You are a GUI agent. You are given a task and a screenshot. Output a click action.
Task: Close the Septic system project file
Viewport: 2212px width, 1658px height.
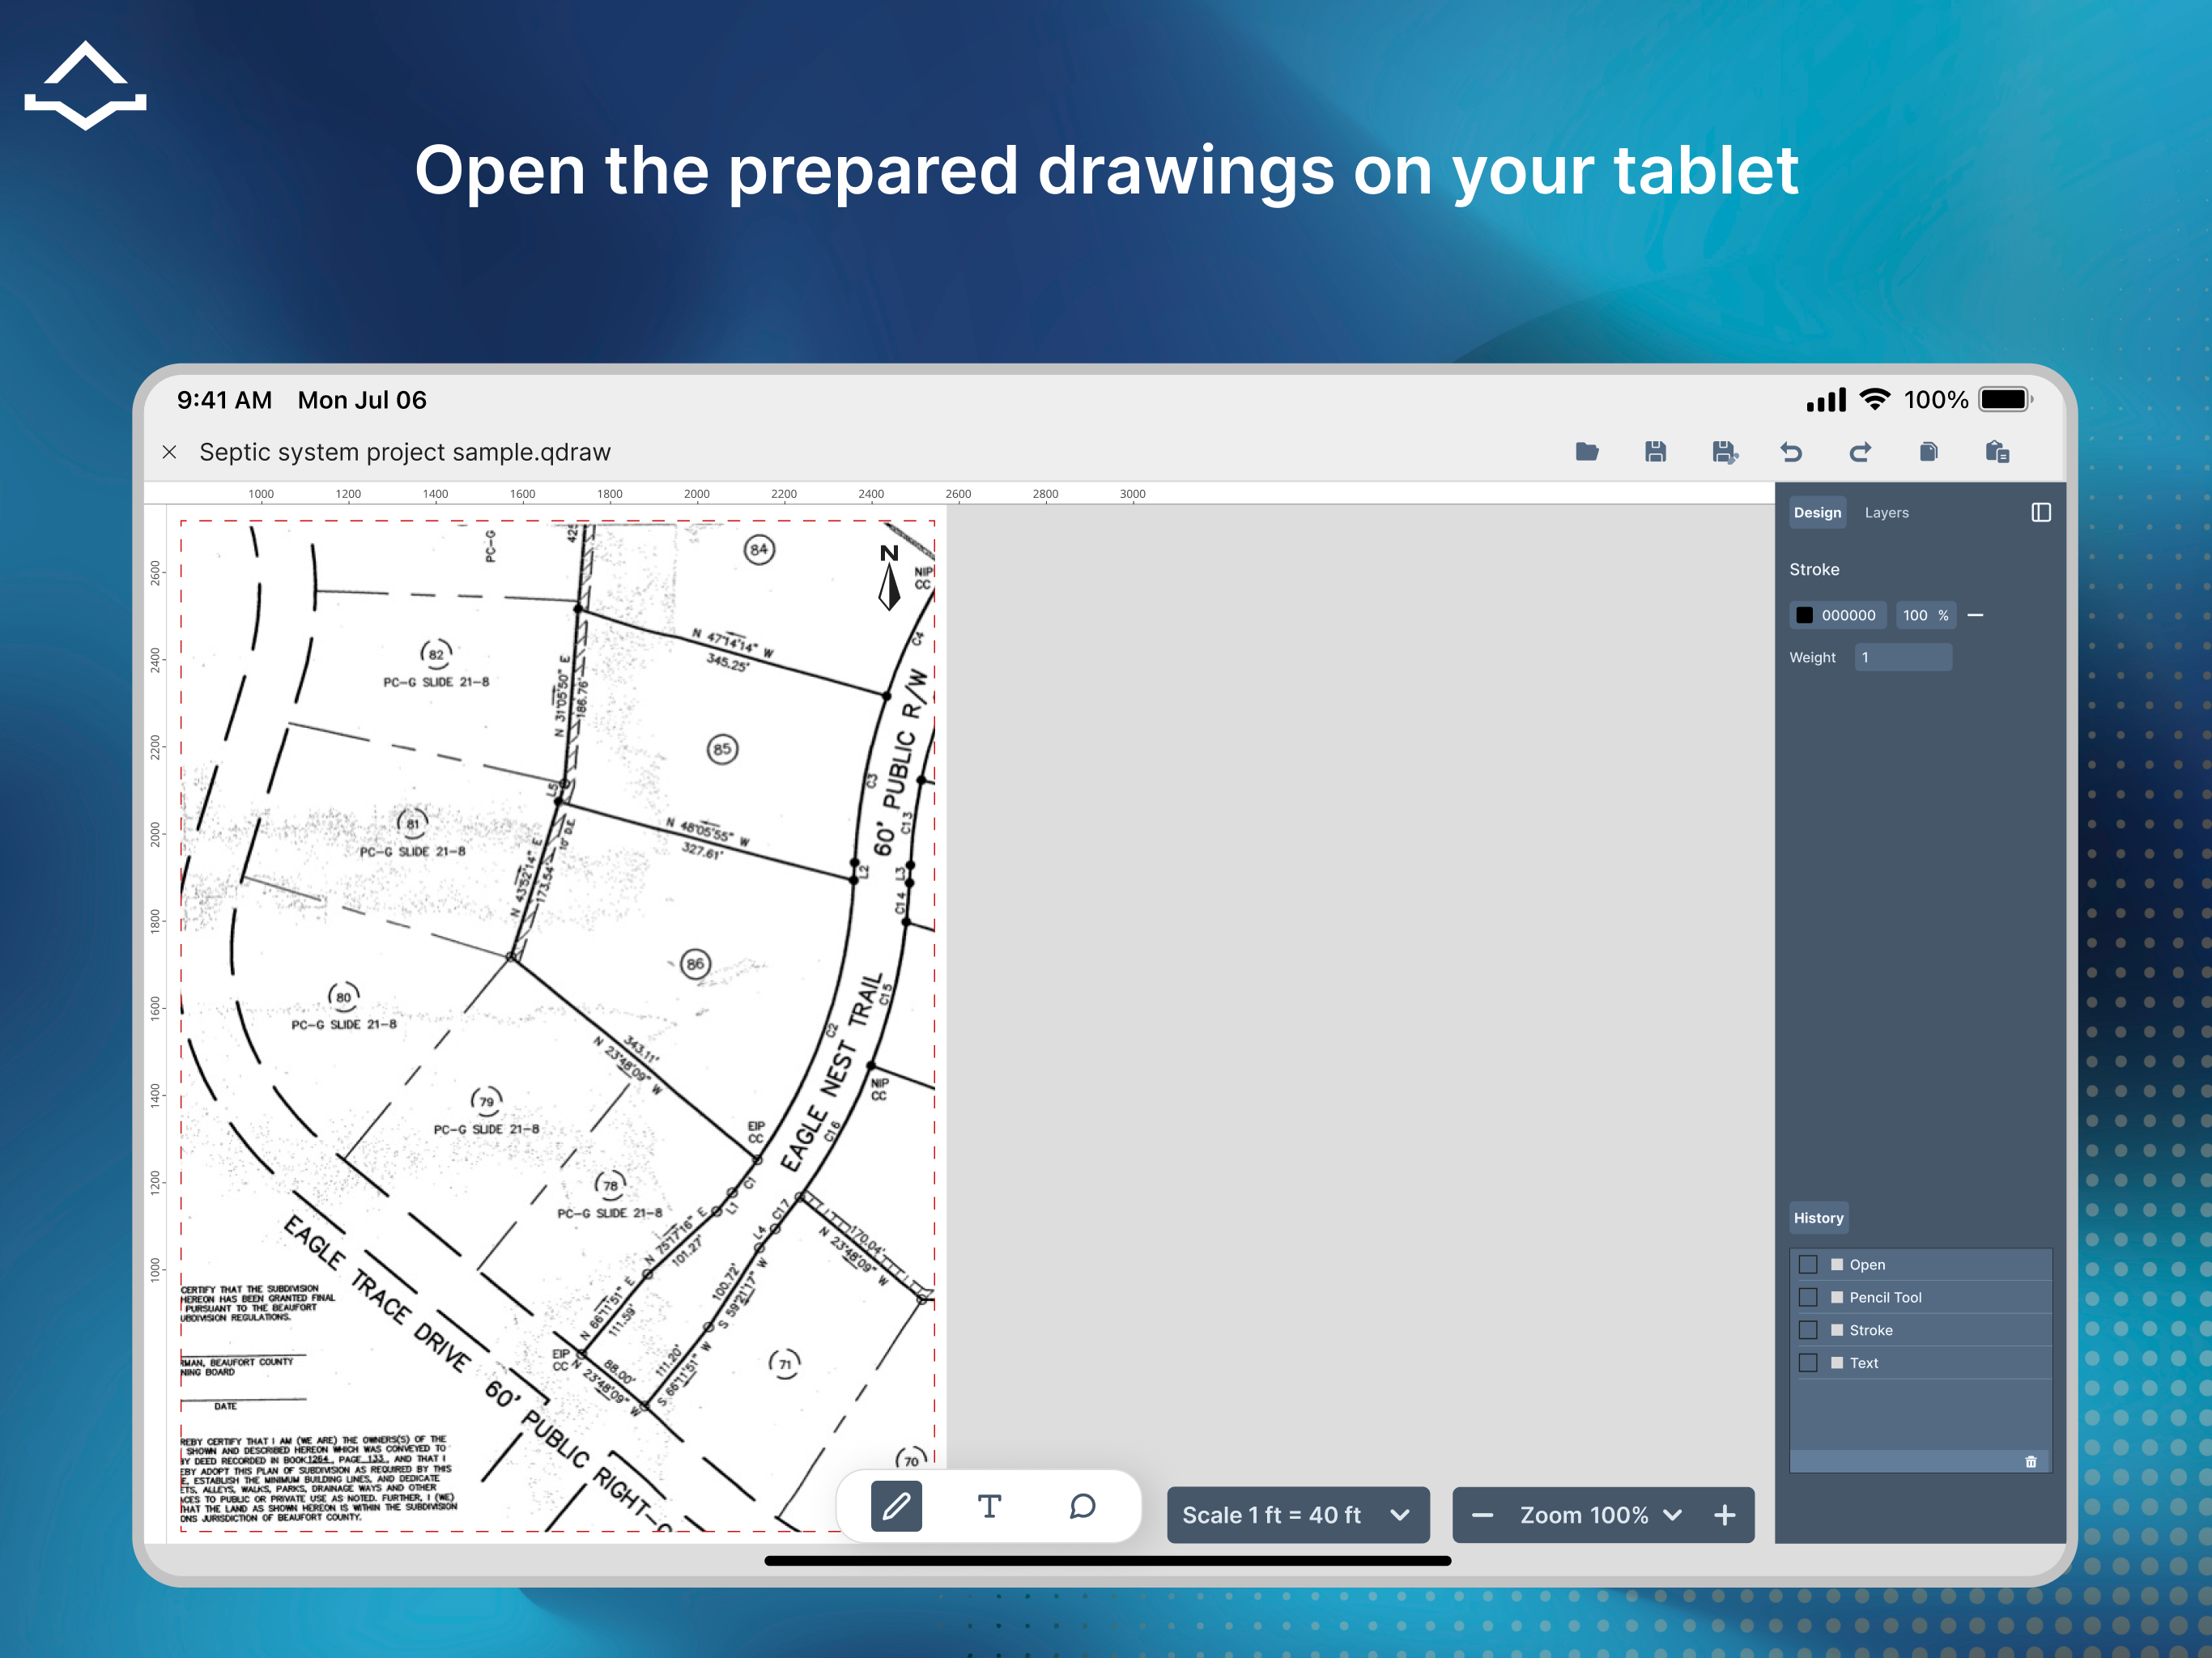point(169,452)
